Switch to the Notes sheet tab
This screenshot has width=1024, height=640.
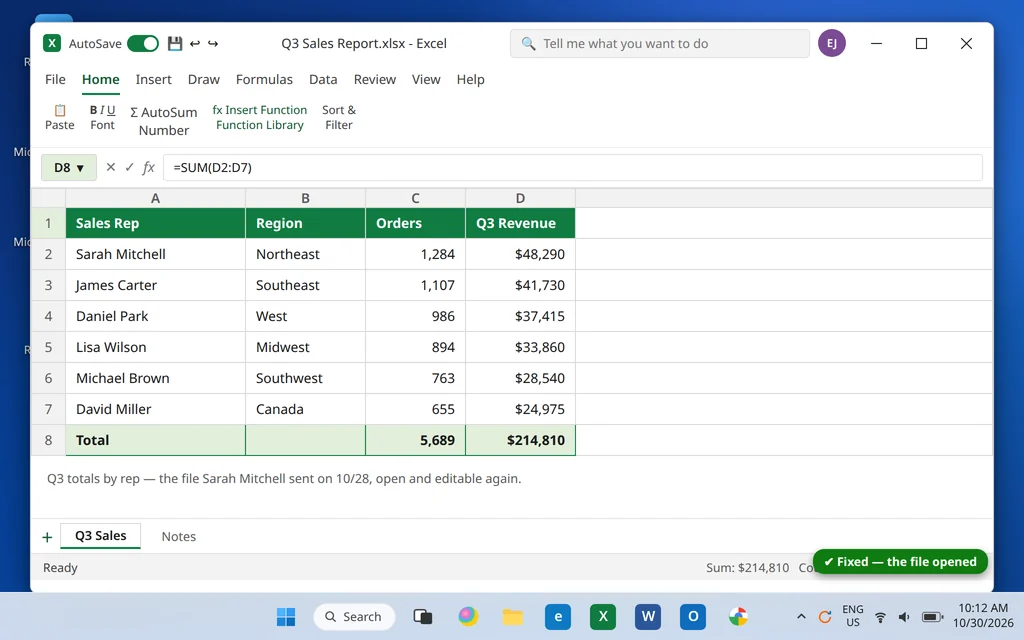point(178,536)
